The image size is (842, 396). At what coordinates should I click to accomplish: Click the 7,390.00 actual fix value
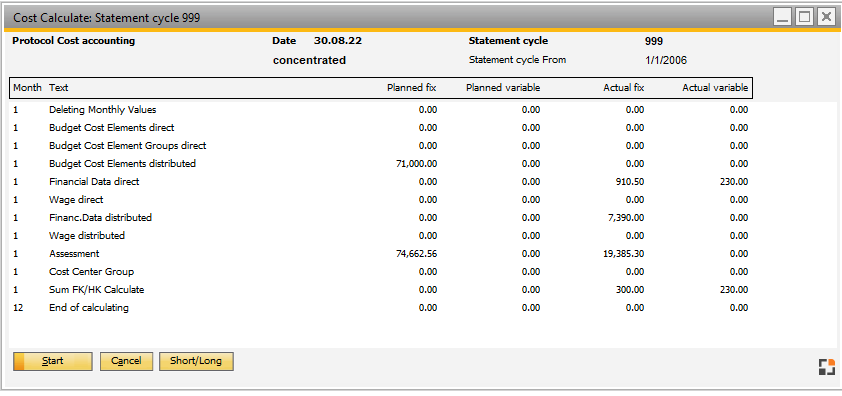627,218
